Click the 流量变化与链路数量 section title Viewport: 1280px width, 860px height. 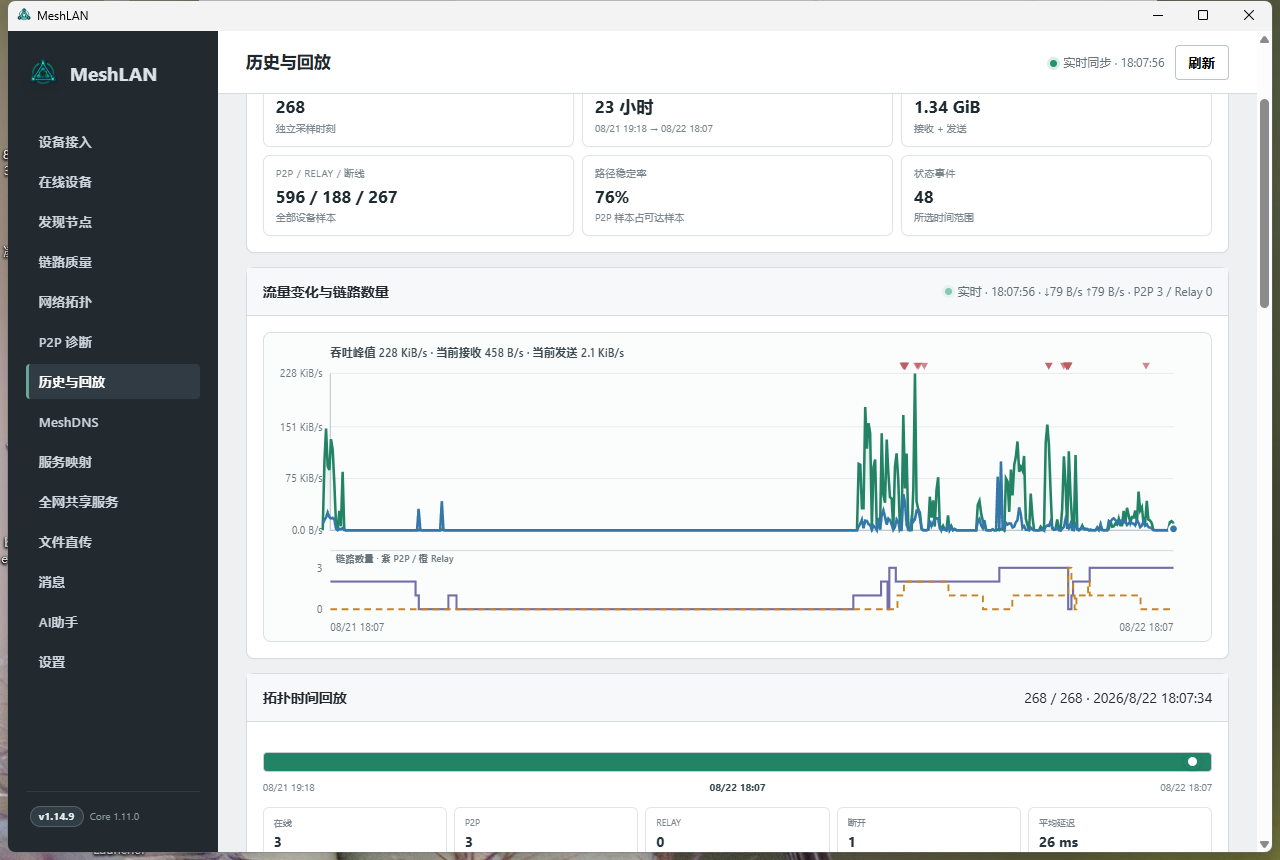(325, 292)
